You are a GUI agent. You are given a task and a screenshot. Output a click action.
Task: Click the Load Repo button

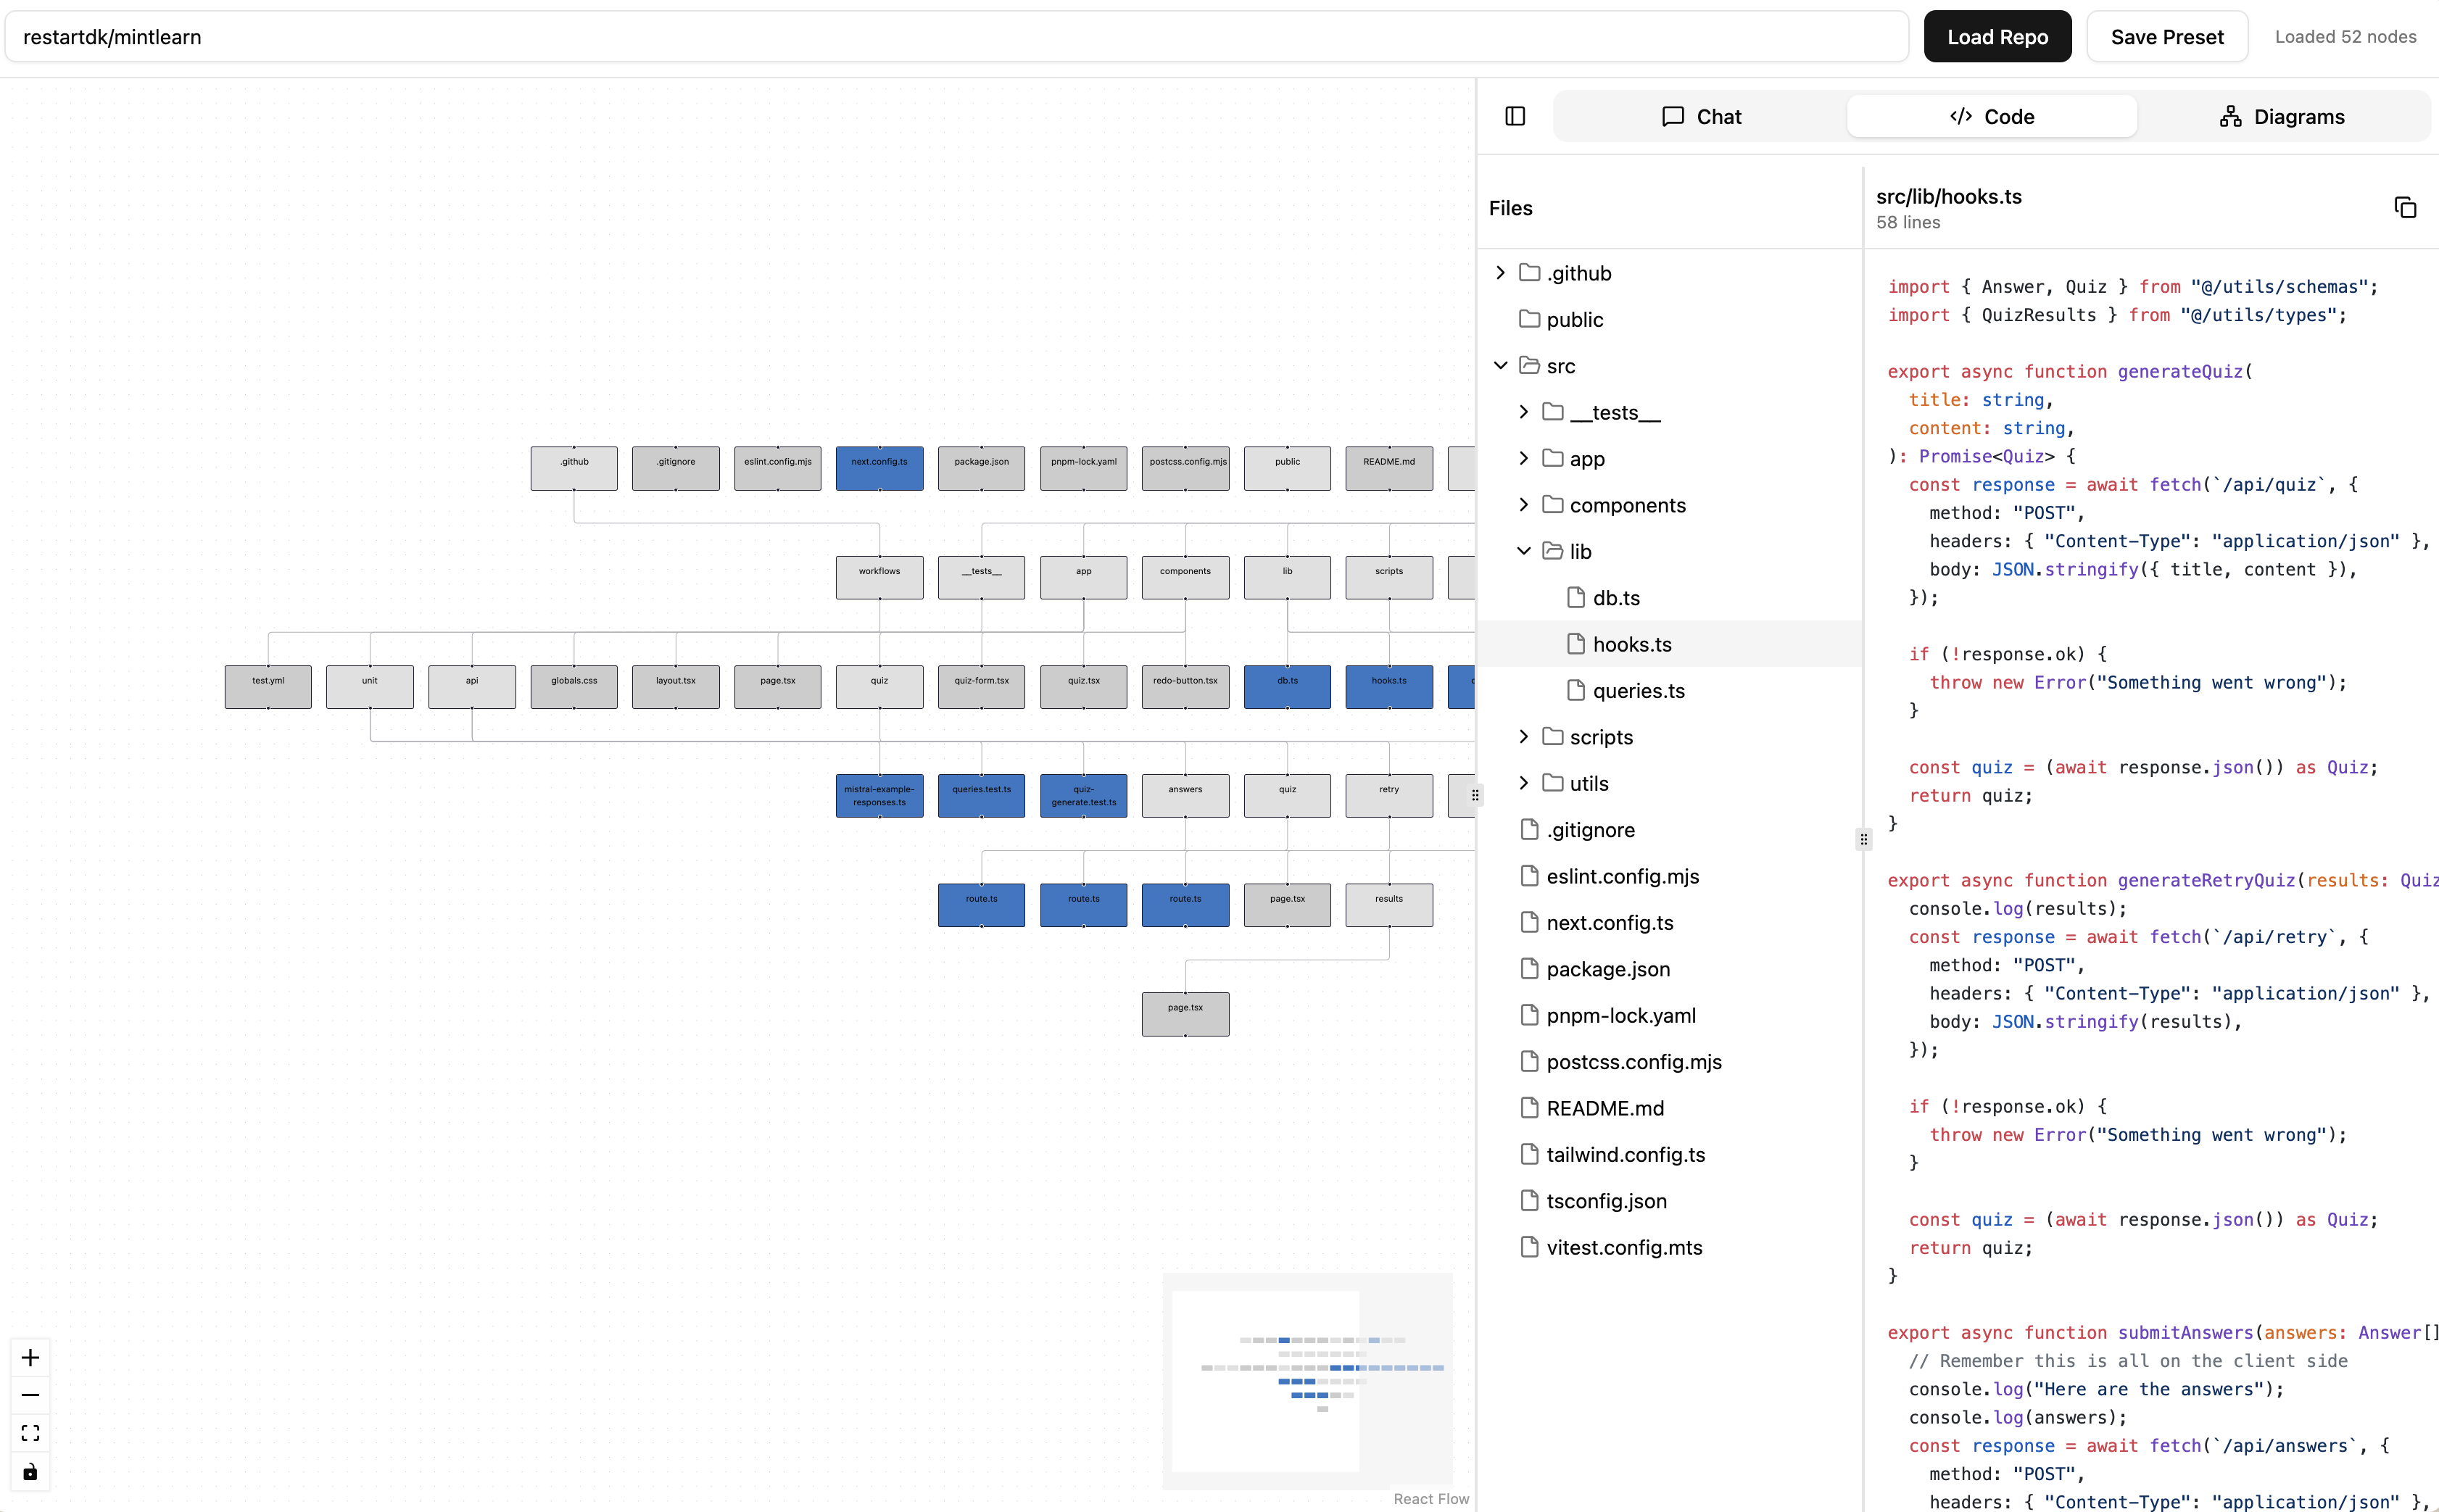pyautogui.click(x=1997, y=37)
